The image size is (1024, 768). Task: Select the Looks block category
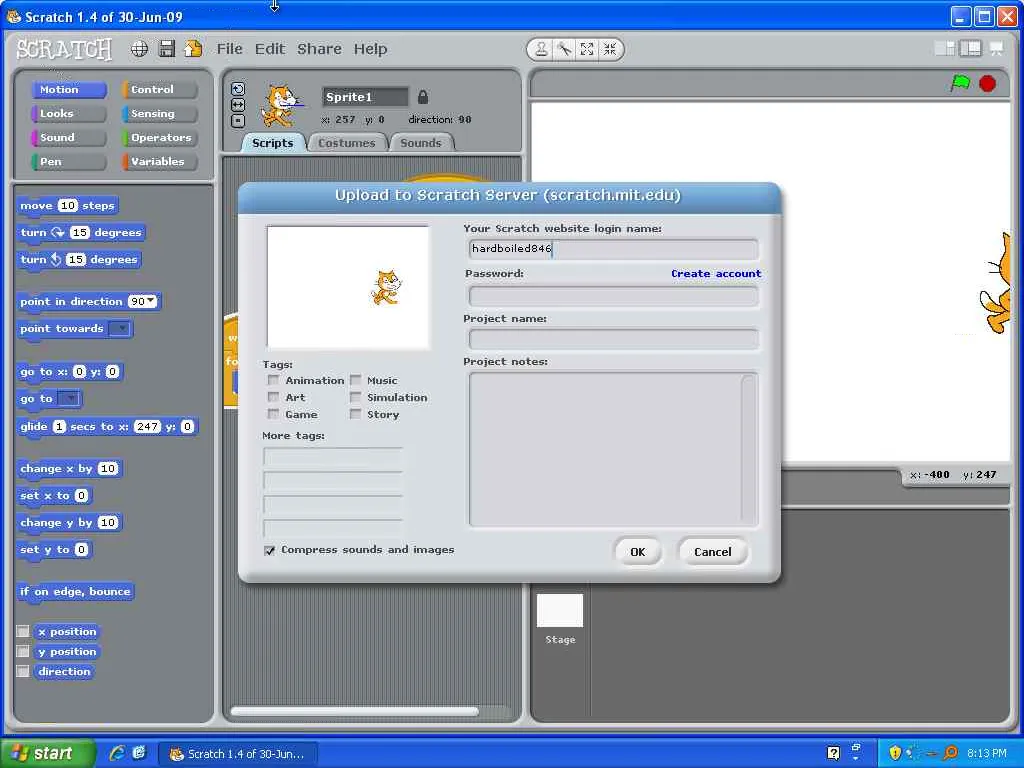(x=69, y=114)
